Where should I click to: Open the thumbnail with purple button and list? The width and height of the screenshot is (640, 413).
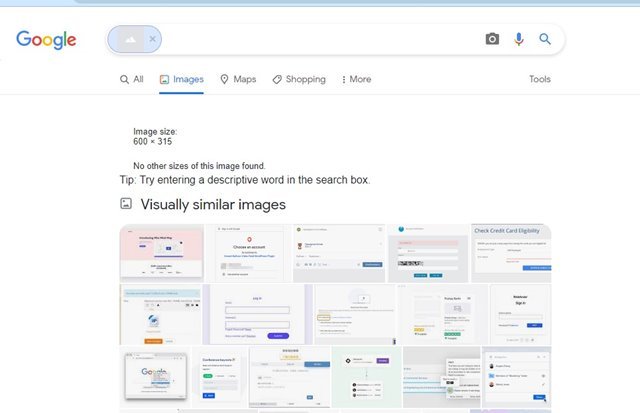click(x=367, y=377)
